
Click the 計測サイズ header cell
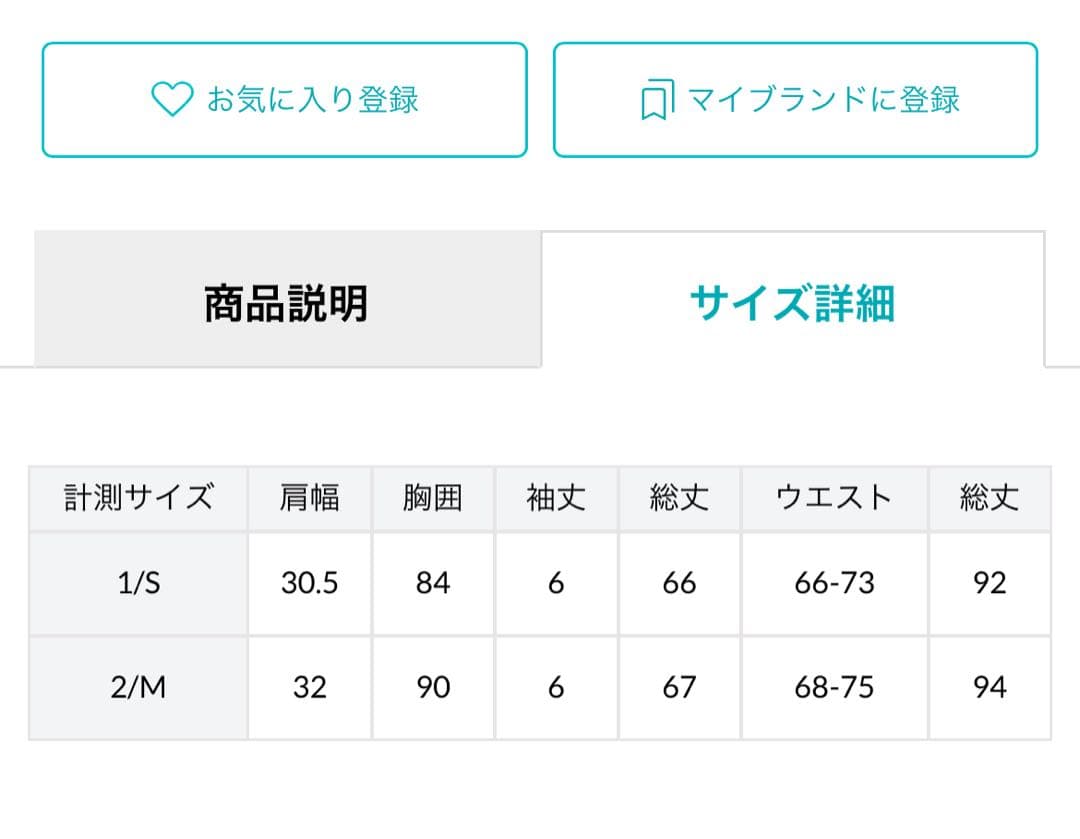pos(139,498)
